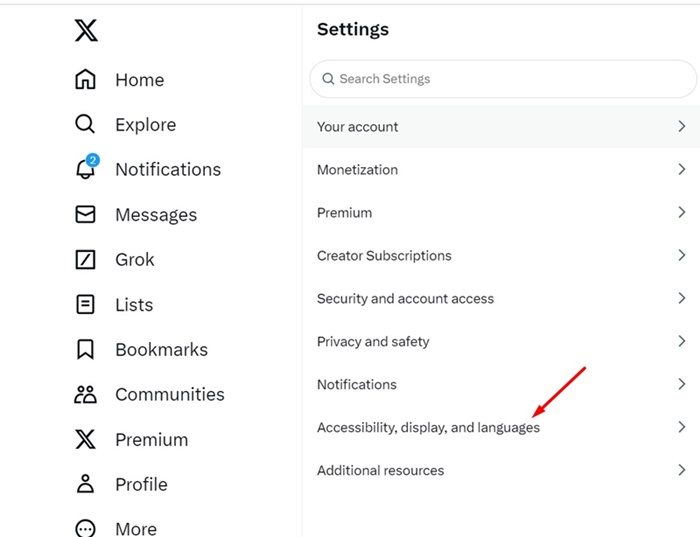
Task: Open Accessibility, display, and languages settings
Action: (x=501, y=427)
